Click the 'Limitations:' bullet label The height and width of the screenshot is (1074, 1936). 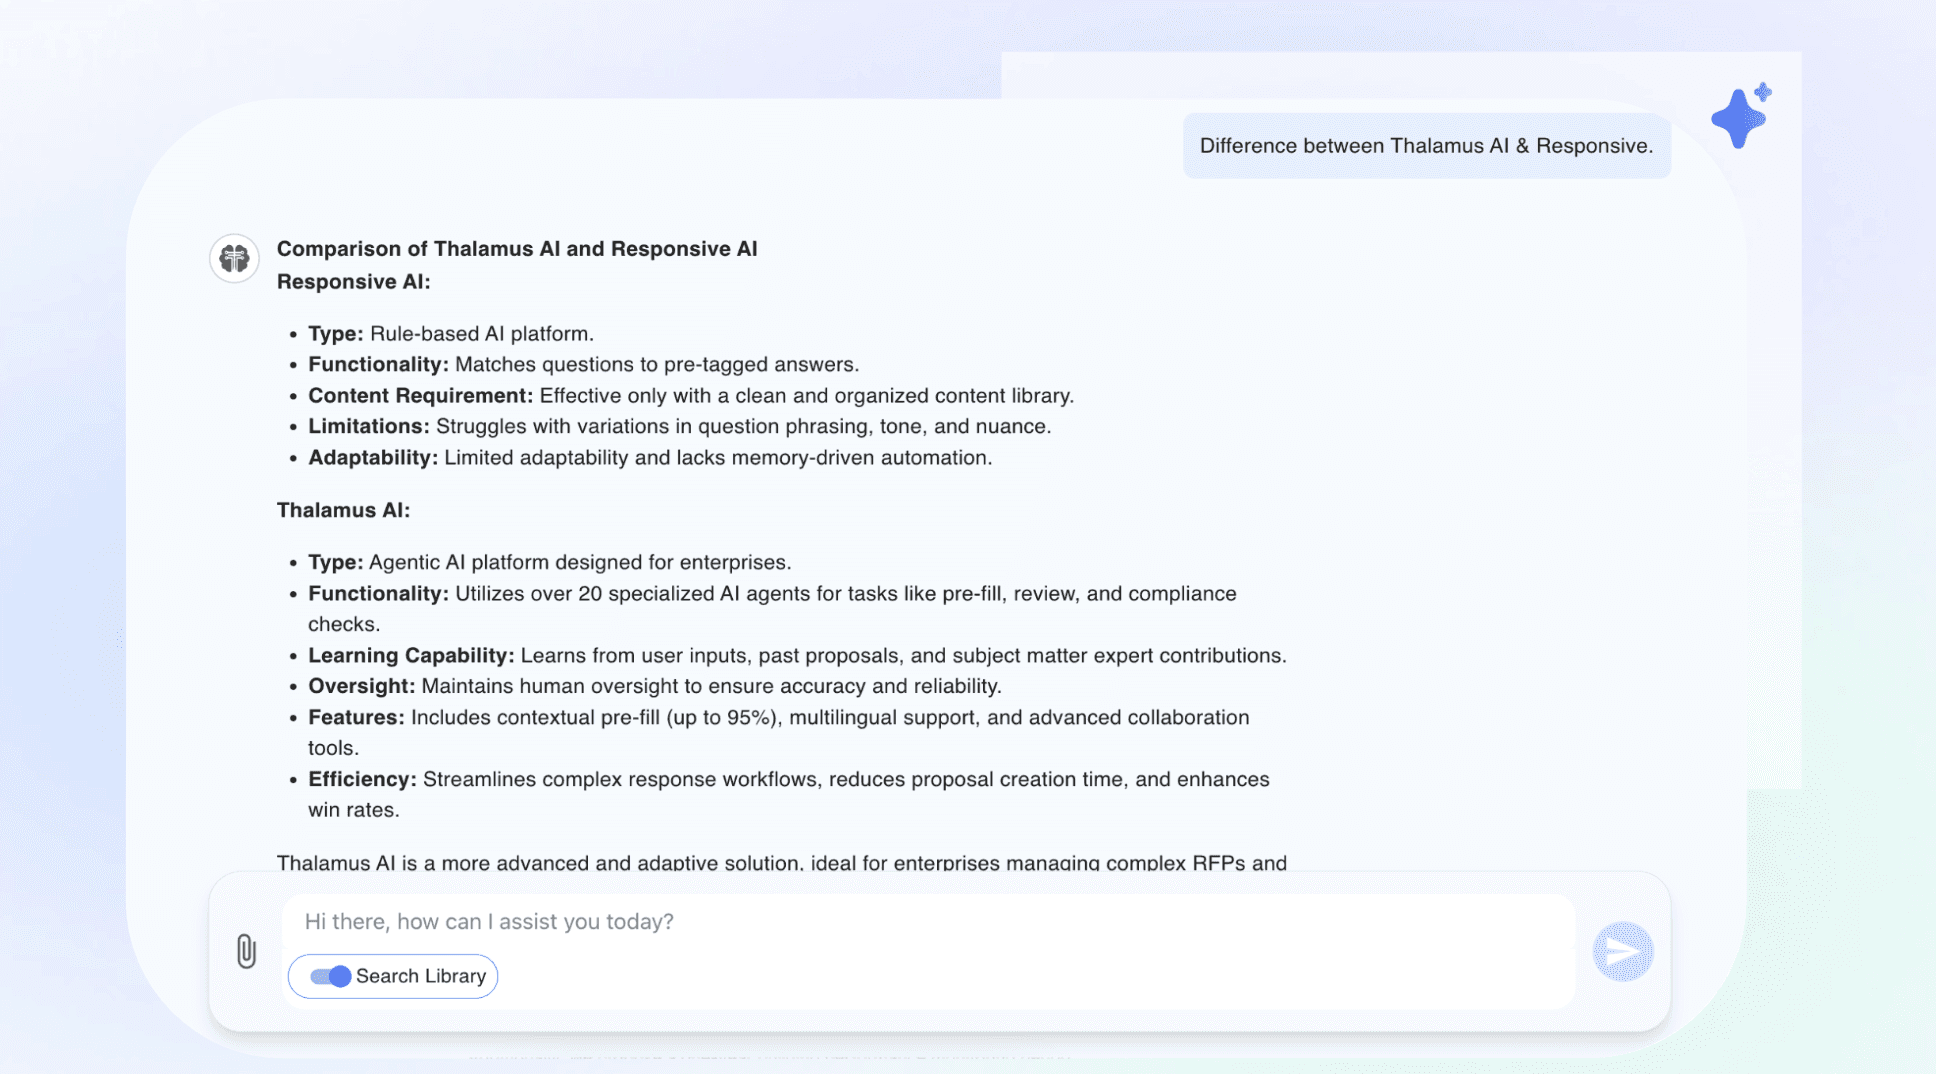(369, 427)
